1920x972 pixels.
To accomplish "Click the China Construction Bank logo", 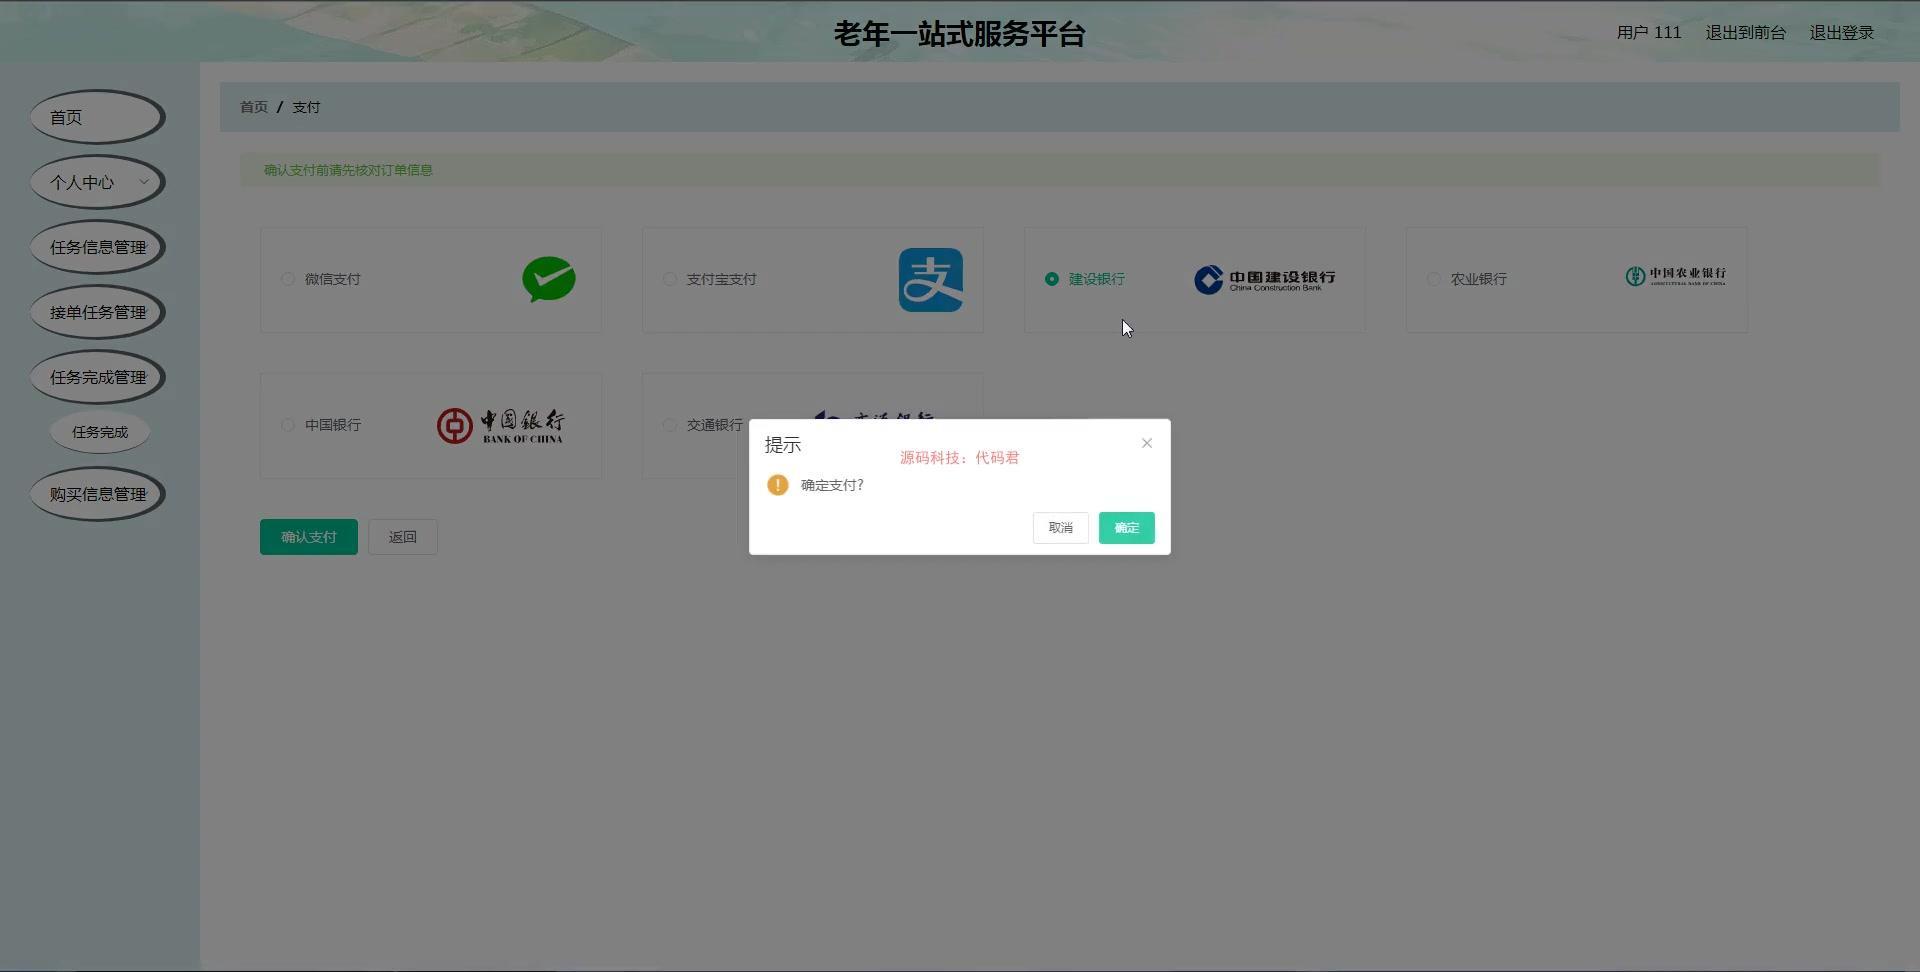I will coord(1264,279).
